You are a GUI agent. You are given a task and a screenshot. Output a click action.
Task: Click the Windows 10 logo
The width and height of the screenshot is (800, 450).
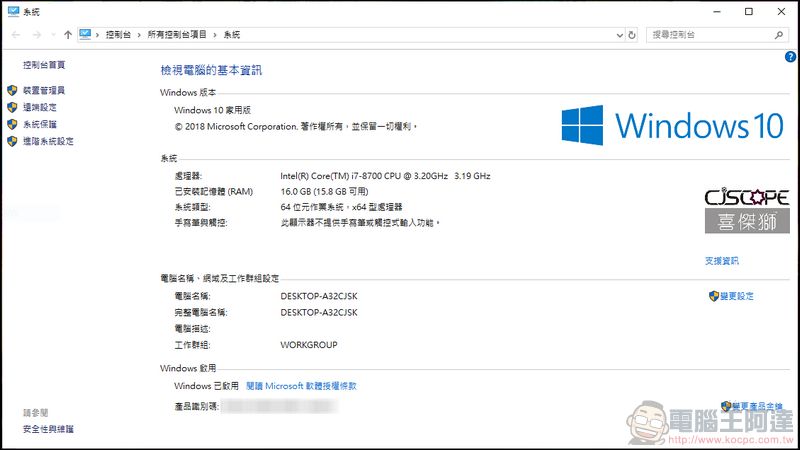[x=672, y=126]
